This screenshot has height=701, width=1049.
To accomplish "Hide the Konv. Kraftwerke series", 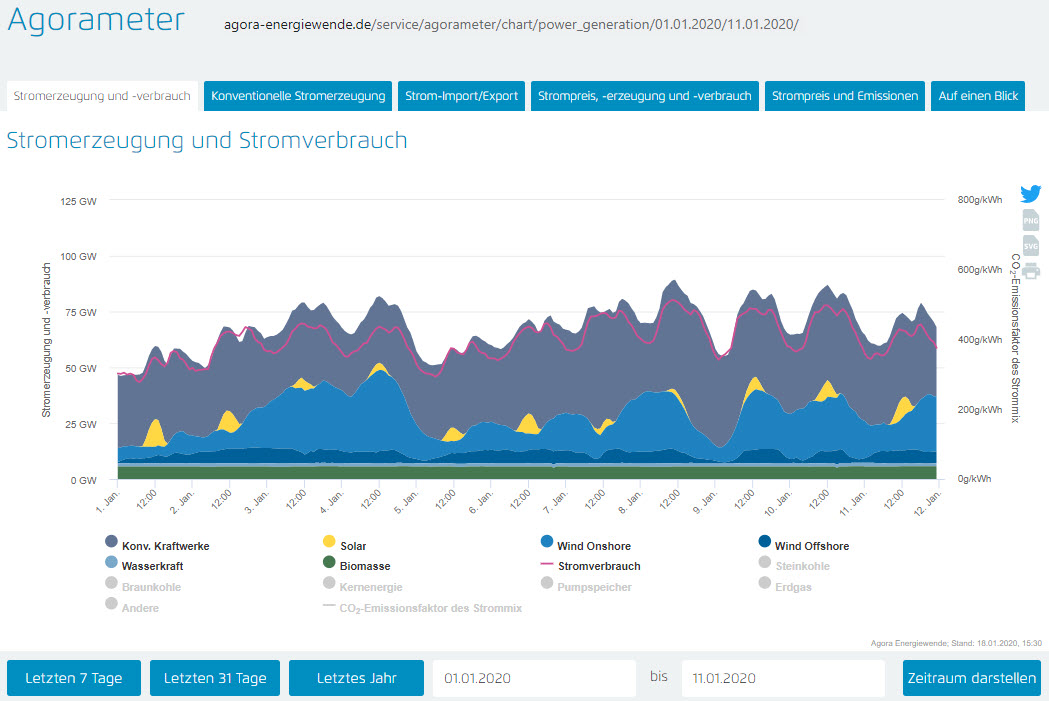I will 165,546.
